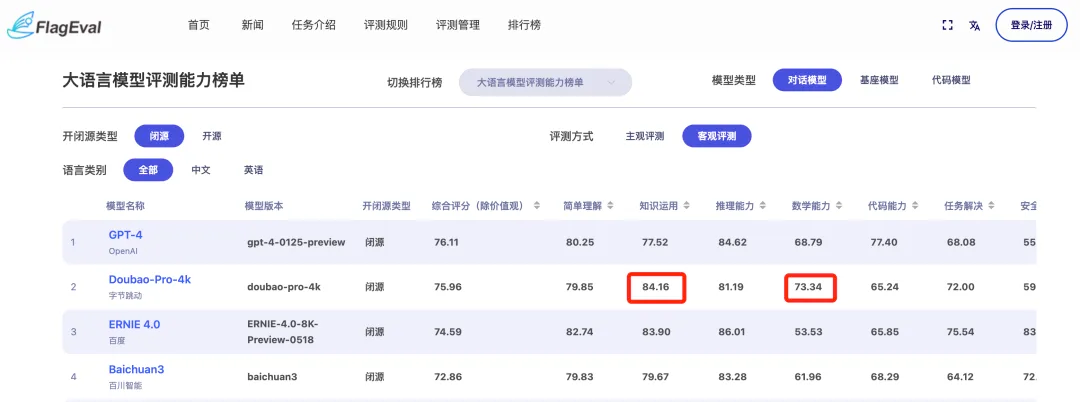Open the language translation icon

click(x=974, y=25)
